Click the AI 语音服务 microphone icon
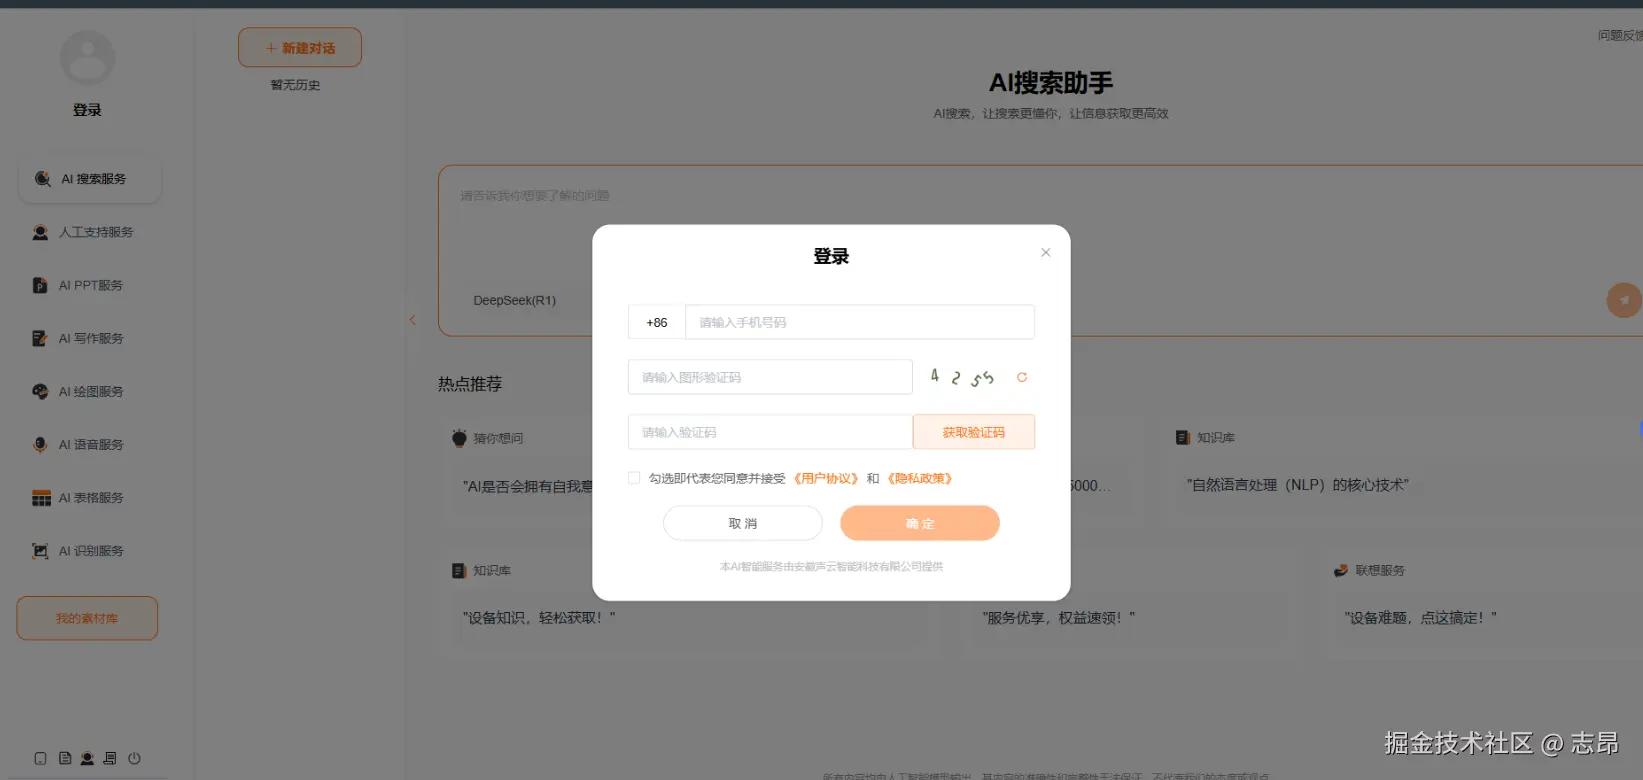The image size is (1643, 780). [x=40, y=444]
